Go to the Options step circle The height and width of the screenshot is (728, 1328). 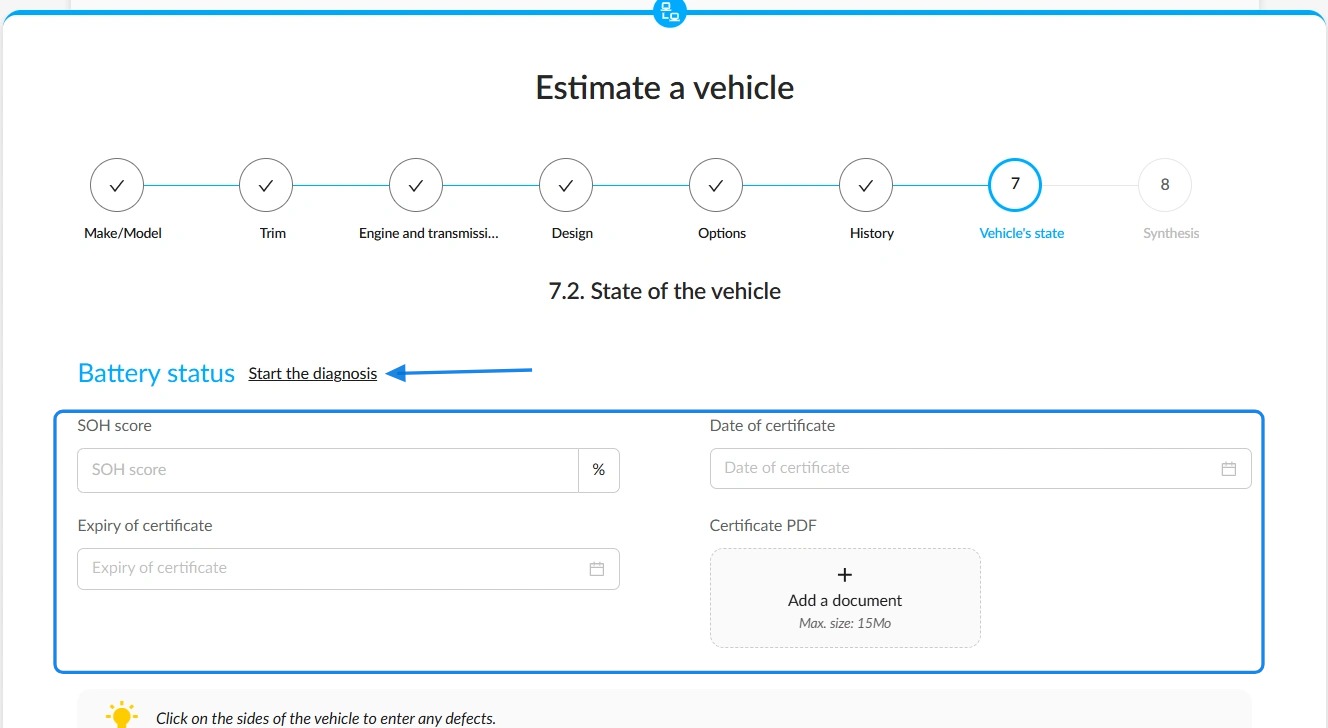(716, 185)
